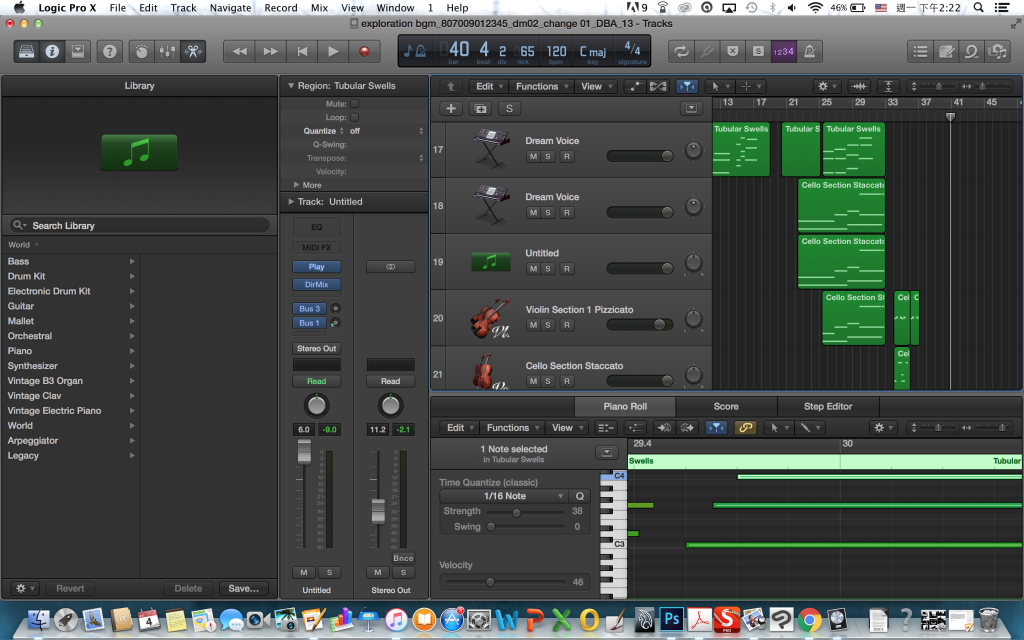1024x640 pixels.
Task: Click the Save... button in Library
Action: point(244,588)
